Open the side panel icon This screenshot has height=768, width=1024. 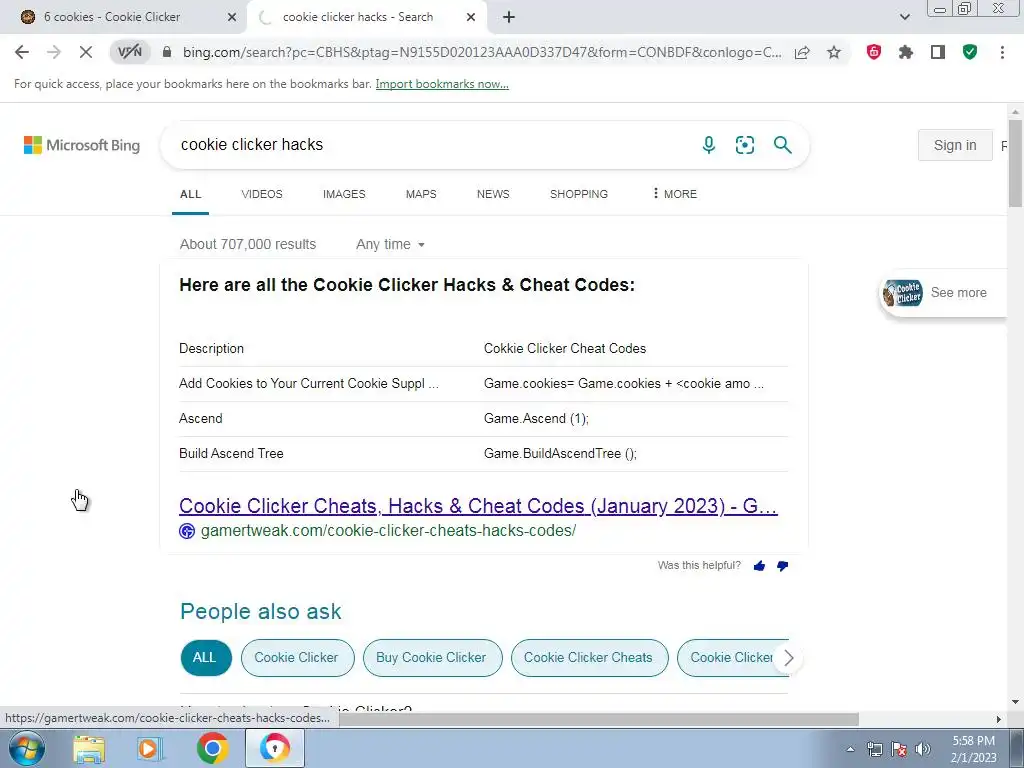pos(938,52)
